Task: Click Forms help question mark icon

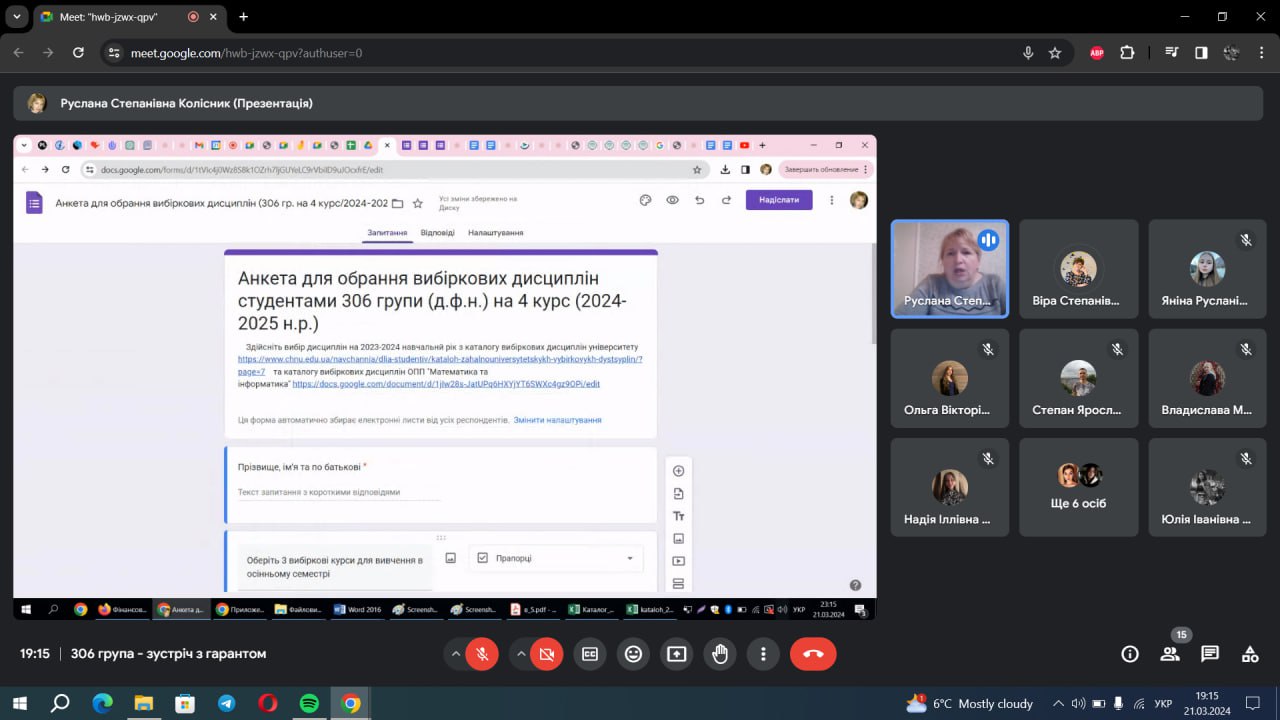Action: coord(855,585)
